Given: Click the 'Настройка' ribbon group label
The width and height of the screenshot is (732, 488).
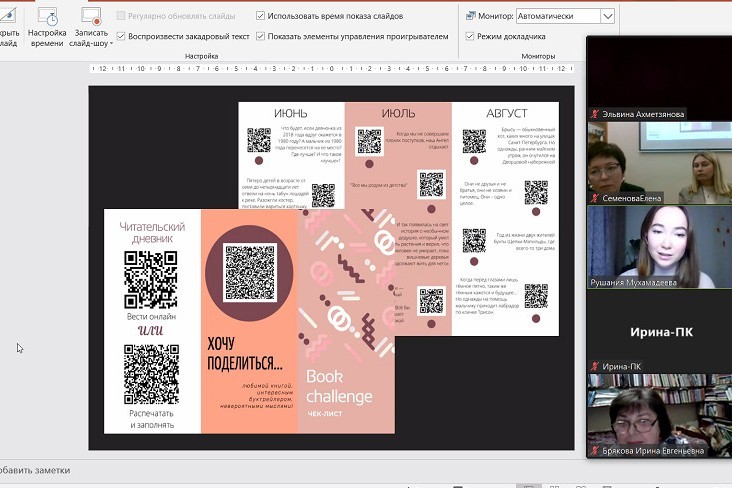Looking at the screenshot, I should point(201,57).
